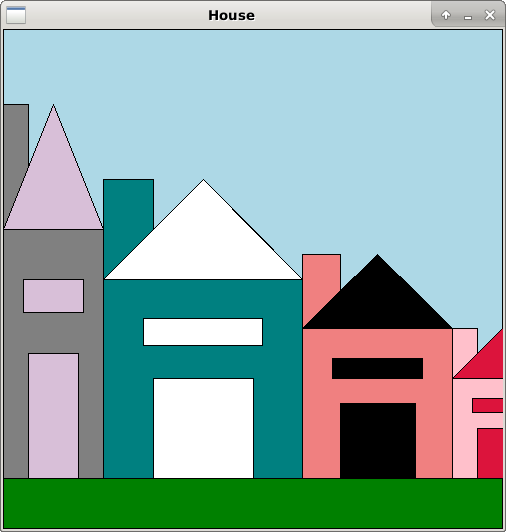Click the maximize arrow button
Viewport: 506px width, 532px height.
(x=446, y=15)
